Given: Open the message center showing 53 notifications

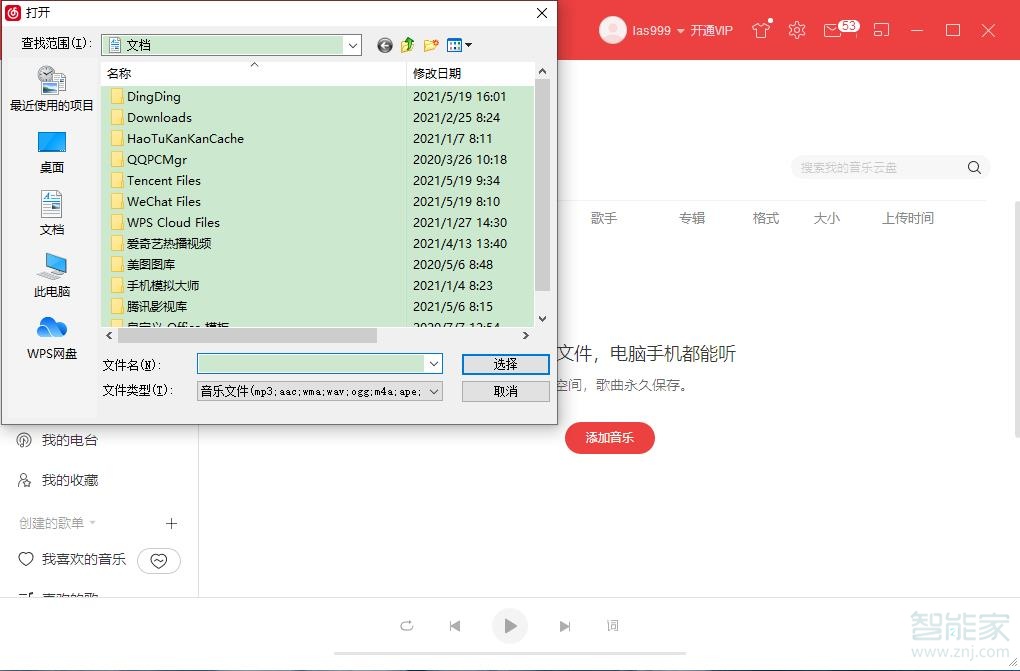Looking at the screenshot, I should (x=833, y=30).
